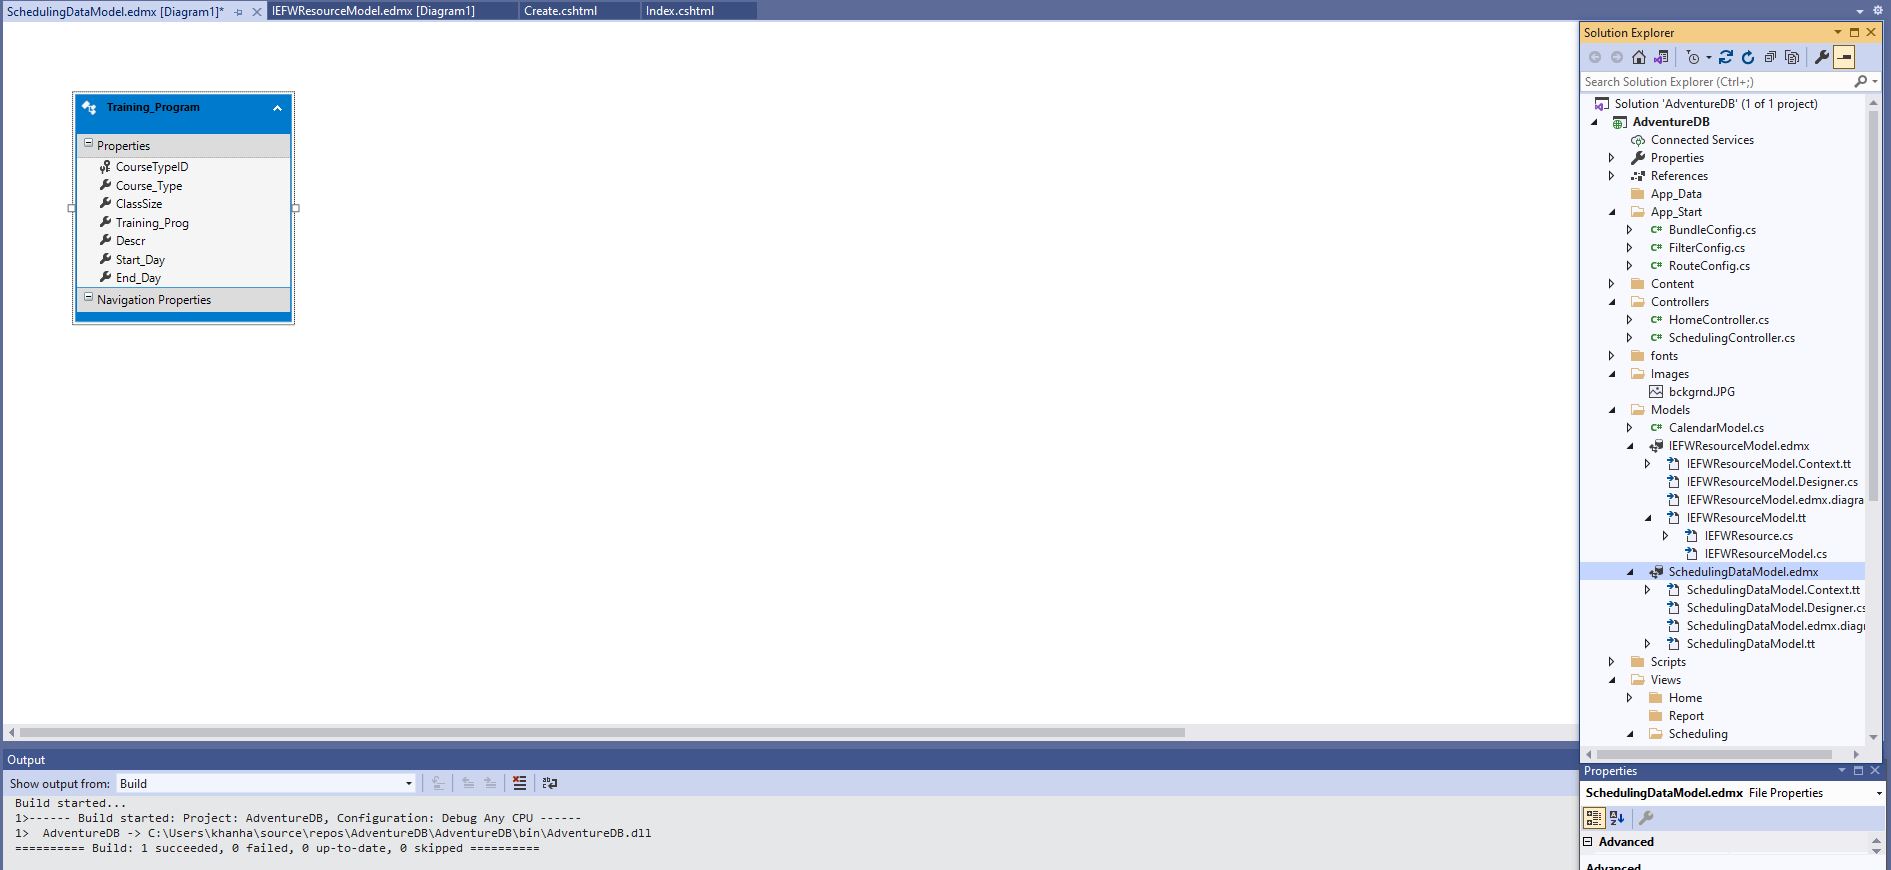Image resolution: width=1891 pixels, height=870 pixels.
Task: Select SchedulingDataModel.tt file
Action: 1750,644
